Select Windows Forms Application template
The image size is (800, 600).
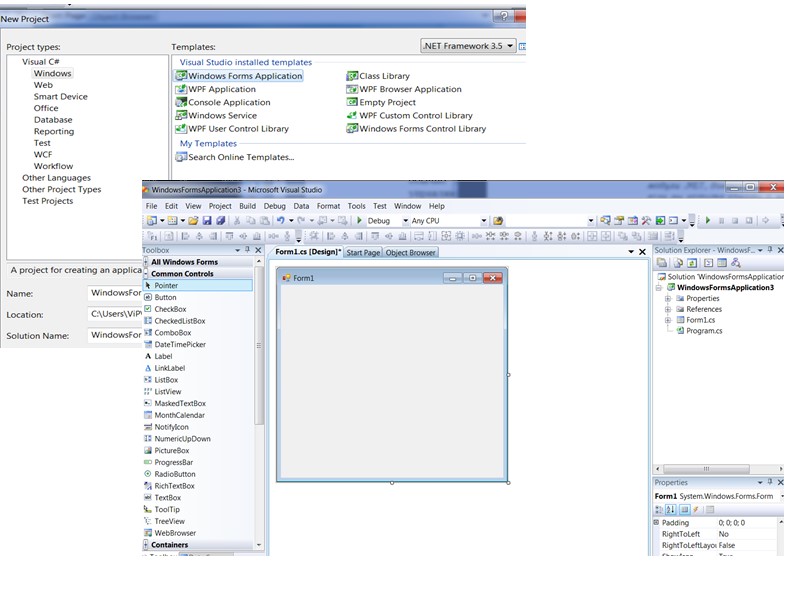click(x=239, y=76)
